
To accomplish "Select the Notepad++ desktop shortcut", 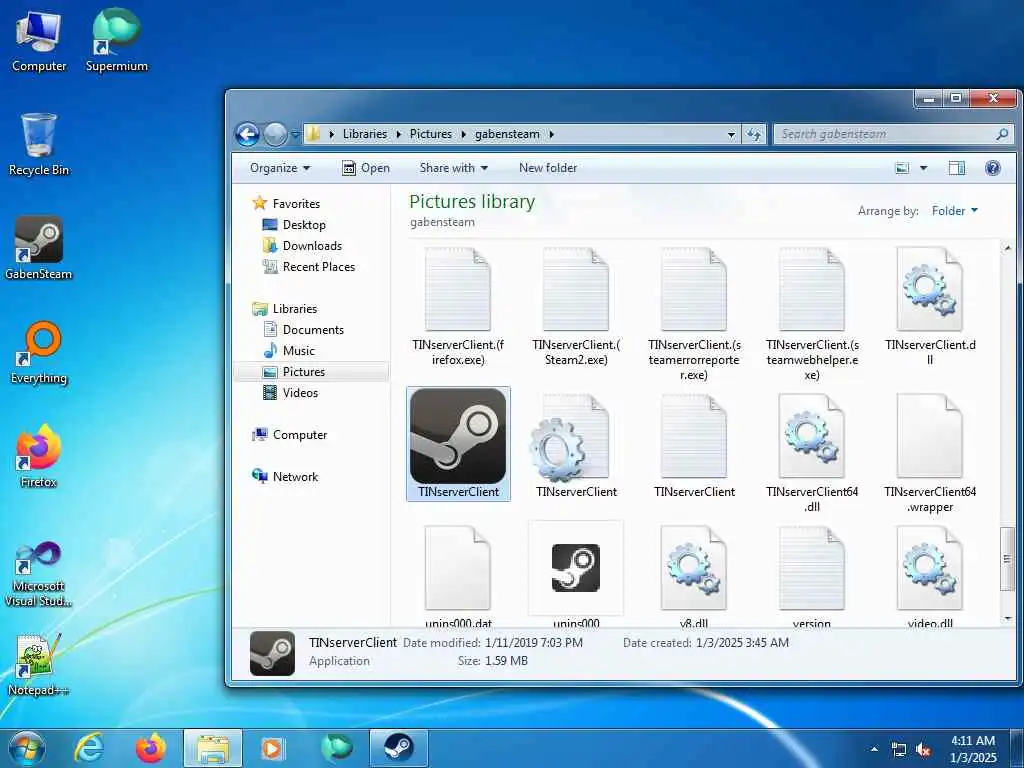I will (x=39, y=665).
